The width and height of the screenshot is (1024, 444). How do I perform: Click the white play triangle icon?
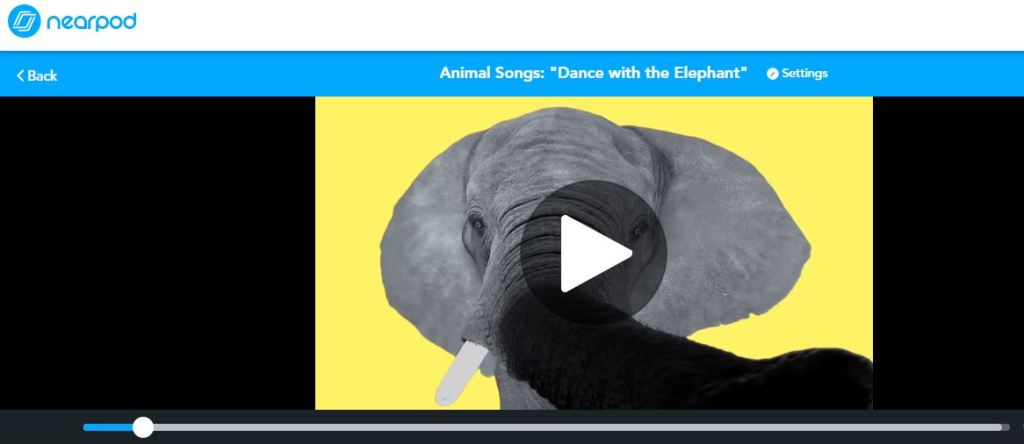tap(594, 253)
